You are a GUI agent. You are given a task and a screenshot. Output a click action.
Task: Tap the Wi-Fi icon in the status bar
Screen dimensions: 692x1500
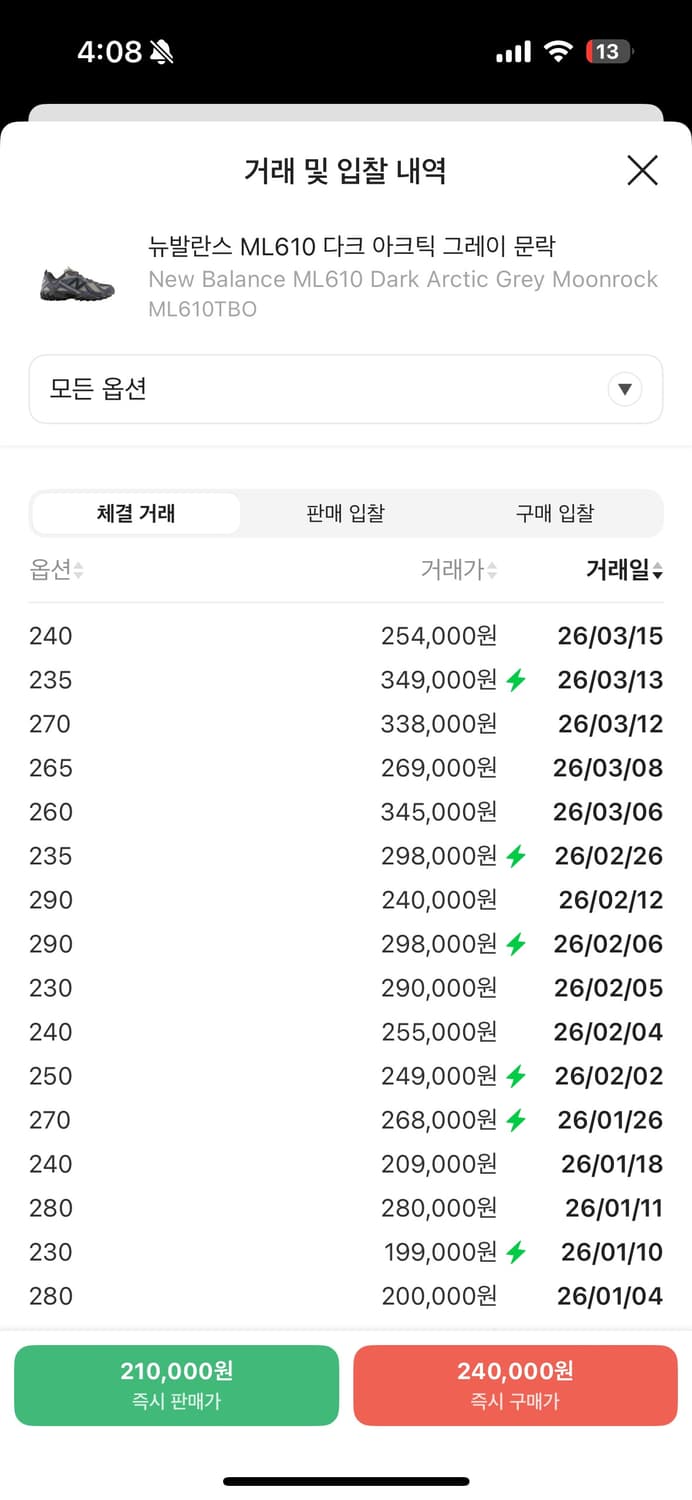pos(559,50)
